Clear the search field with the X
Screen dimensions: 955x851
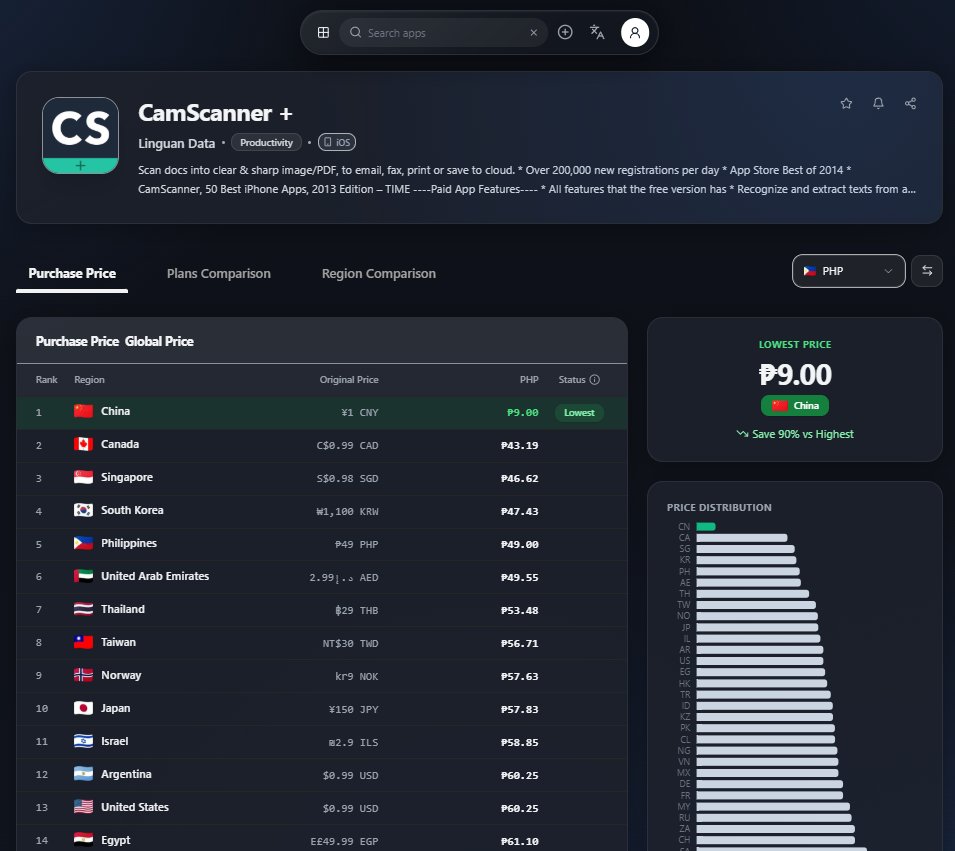coord(534,32)
